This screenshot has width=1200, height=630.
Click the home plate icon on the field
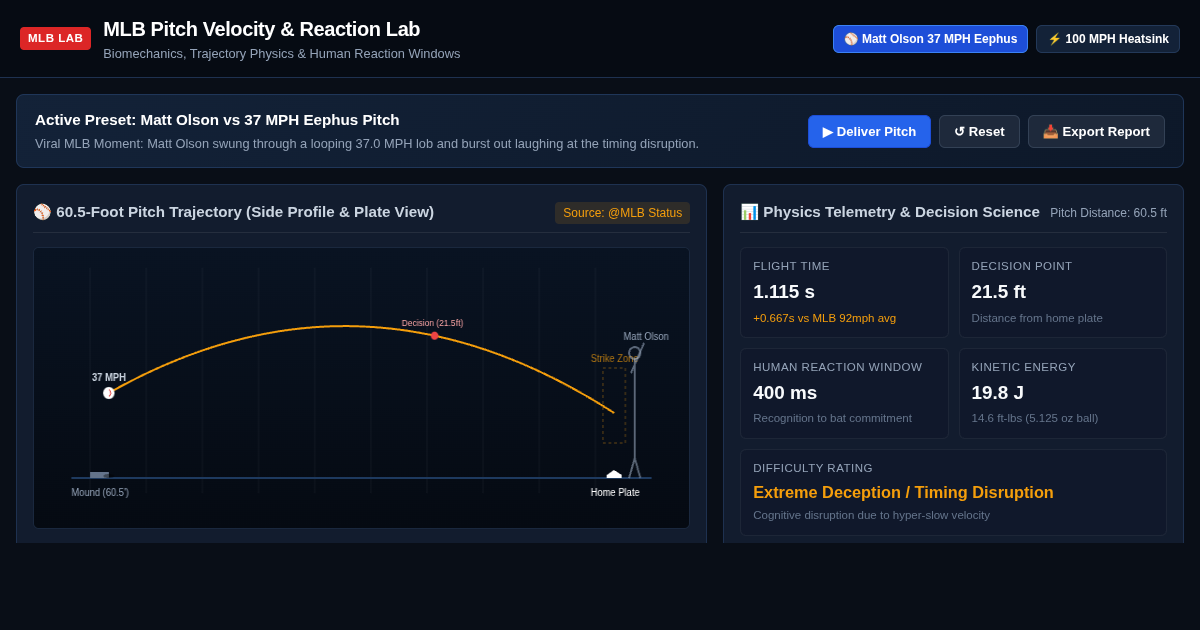point(614,474)
